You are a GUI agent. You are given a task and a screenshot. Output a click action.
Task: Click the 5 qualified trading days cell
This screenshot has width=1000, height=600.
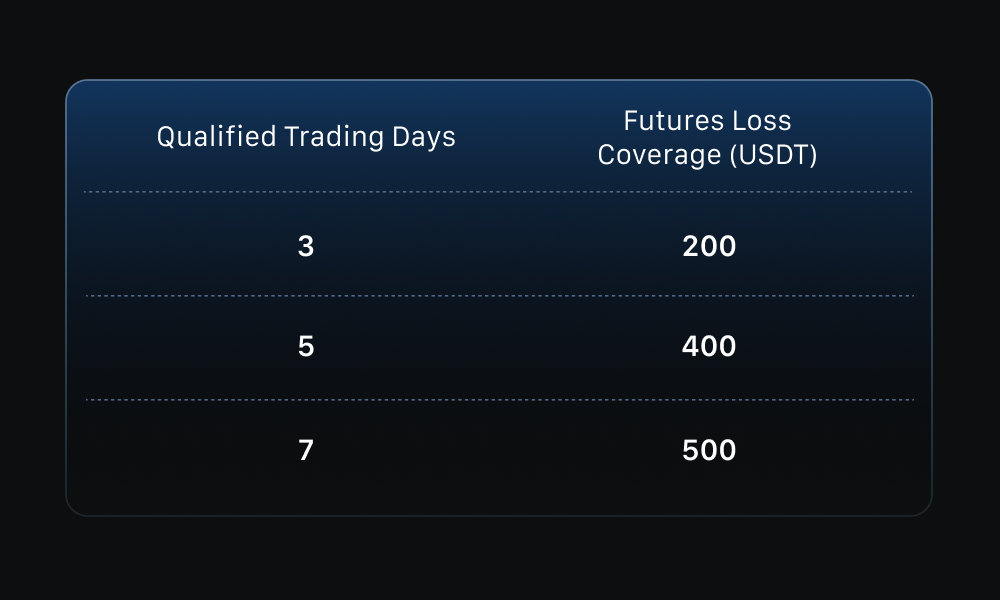click(x=306, y=347)
